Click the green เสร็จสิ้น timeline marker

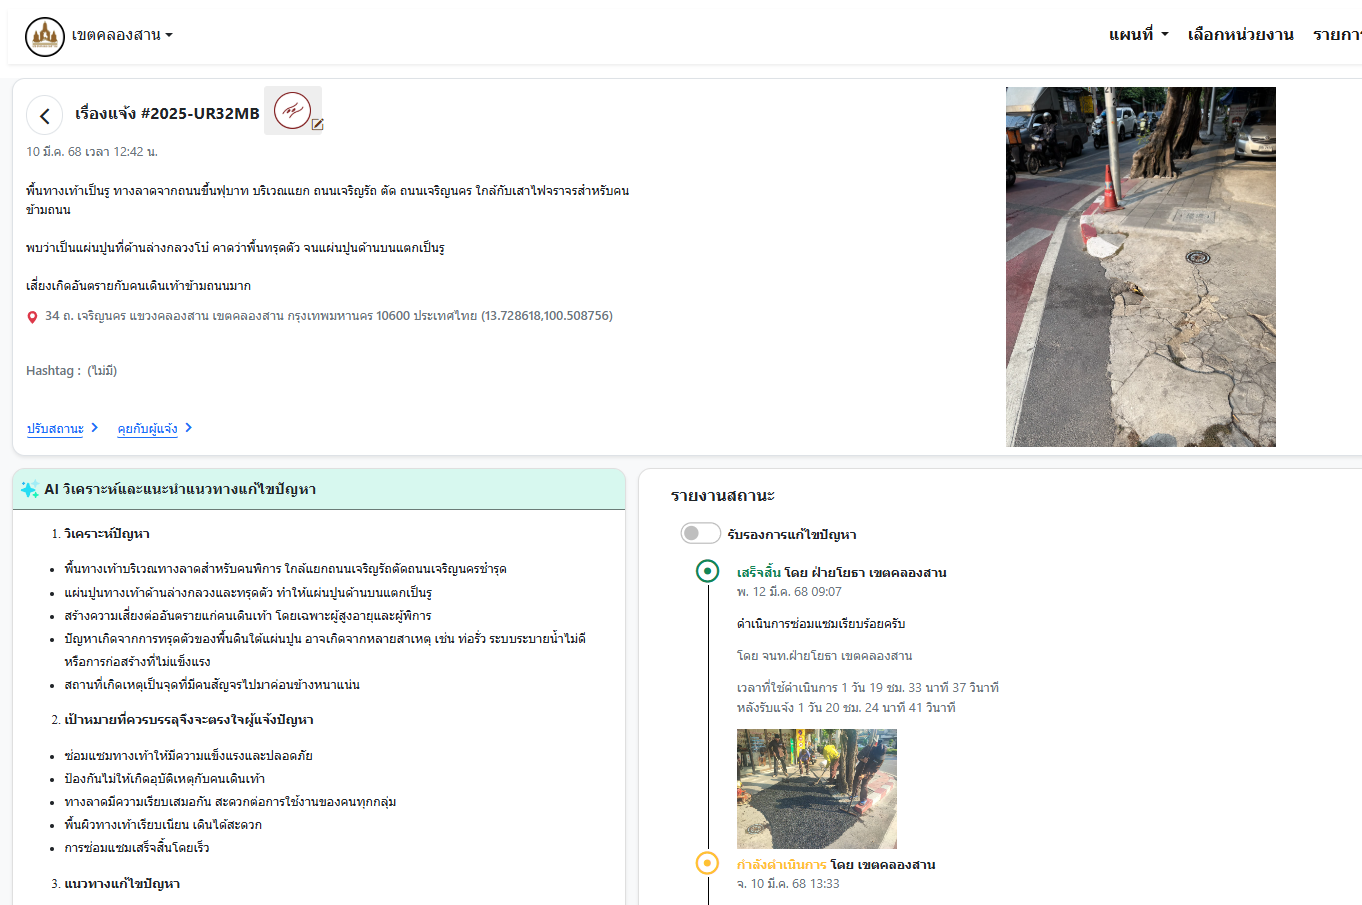pyautogui.click(x=707, y=571)
